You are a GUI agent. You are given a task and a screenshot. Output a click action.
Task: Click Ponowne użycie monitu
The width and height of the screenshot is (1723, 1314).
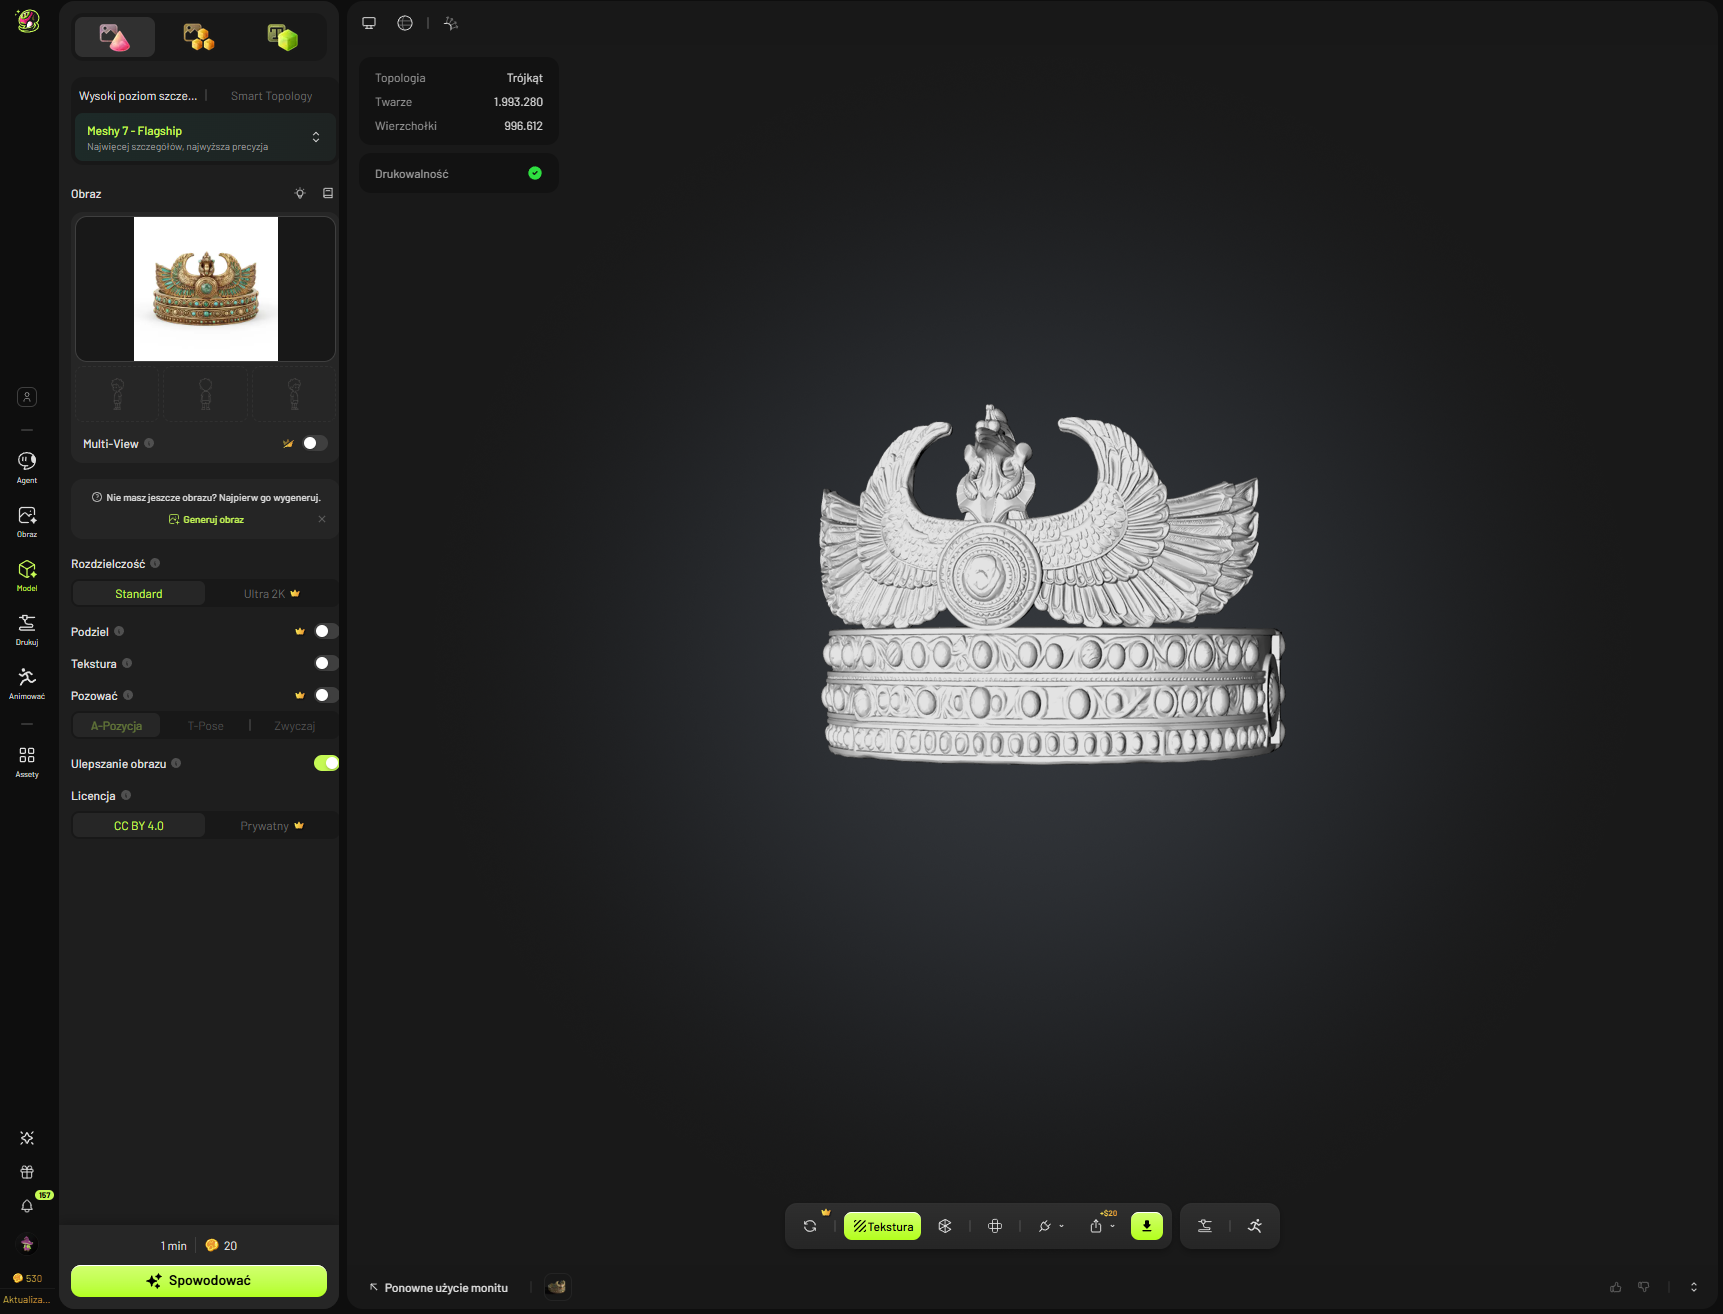[x=439, y=1288]
